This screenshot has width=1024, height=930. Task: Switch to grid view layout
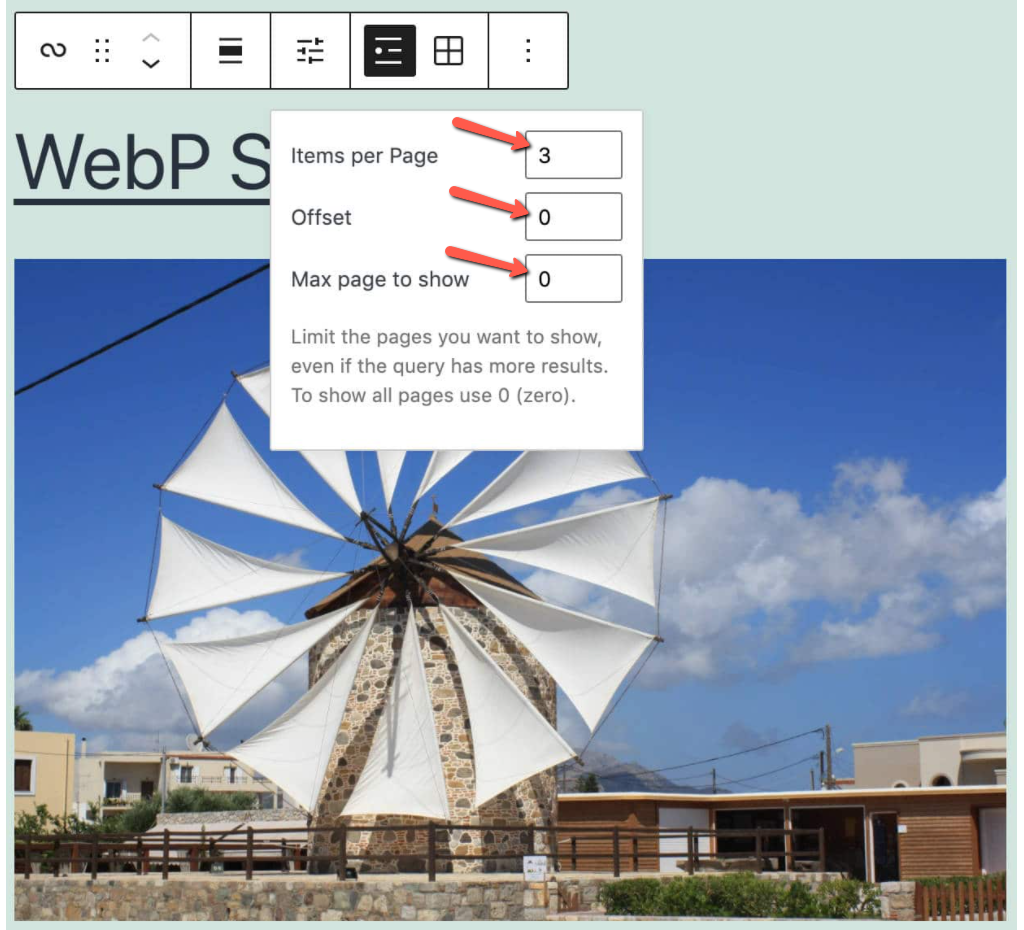click(448, 51)
